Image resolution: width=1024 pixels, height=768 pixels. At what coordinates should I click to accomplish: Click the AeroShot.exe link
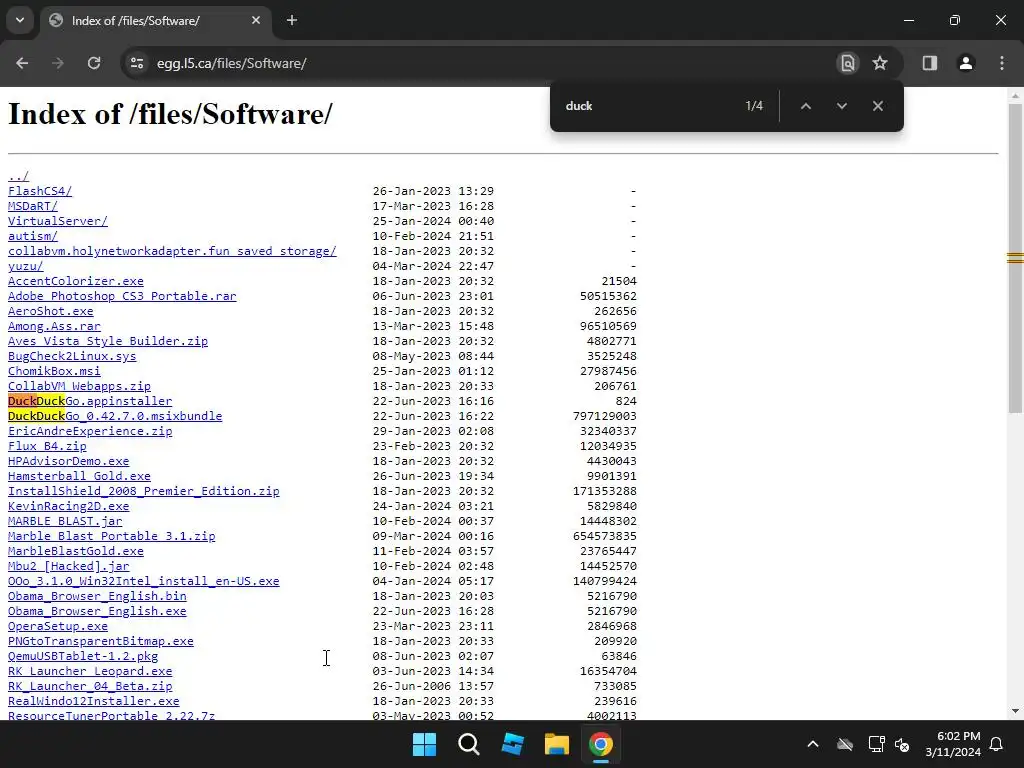click(51, 312)
